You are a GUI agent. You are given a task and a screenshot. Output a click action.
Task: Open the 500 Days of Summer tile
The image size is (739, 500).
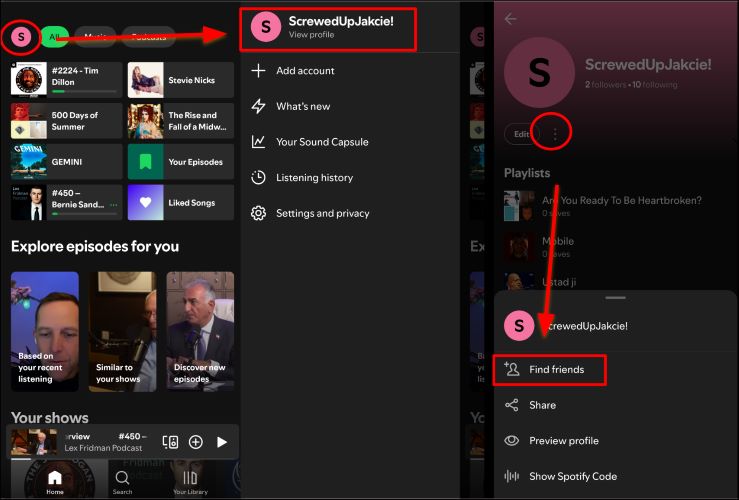tap(66, 121)
